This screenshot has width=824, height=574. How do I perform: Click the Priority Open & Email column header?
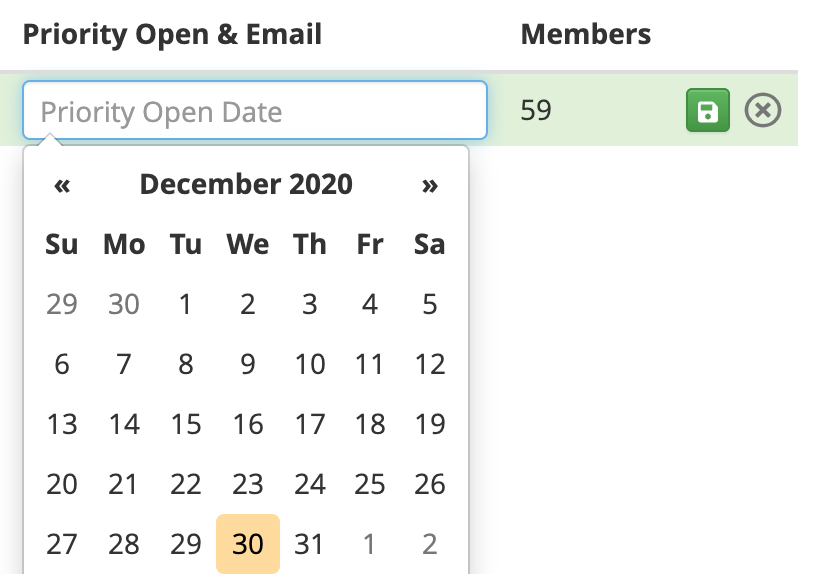pyautogui.click(x=172, y=35)
